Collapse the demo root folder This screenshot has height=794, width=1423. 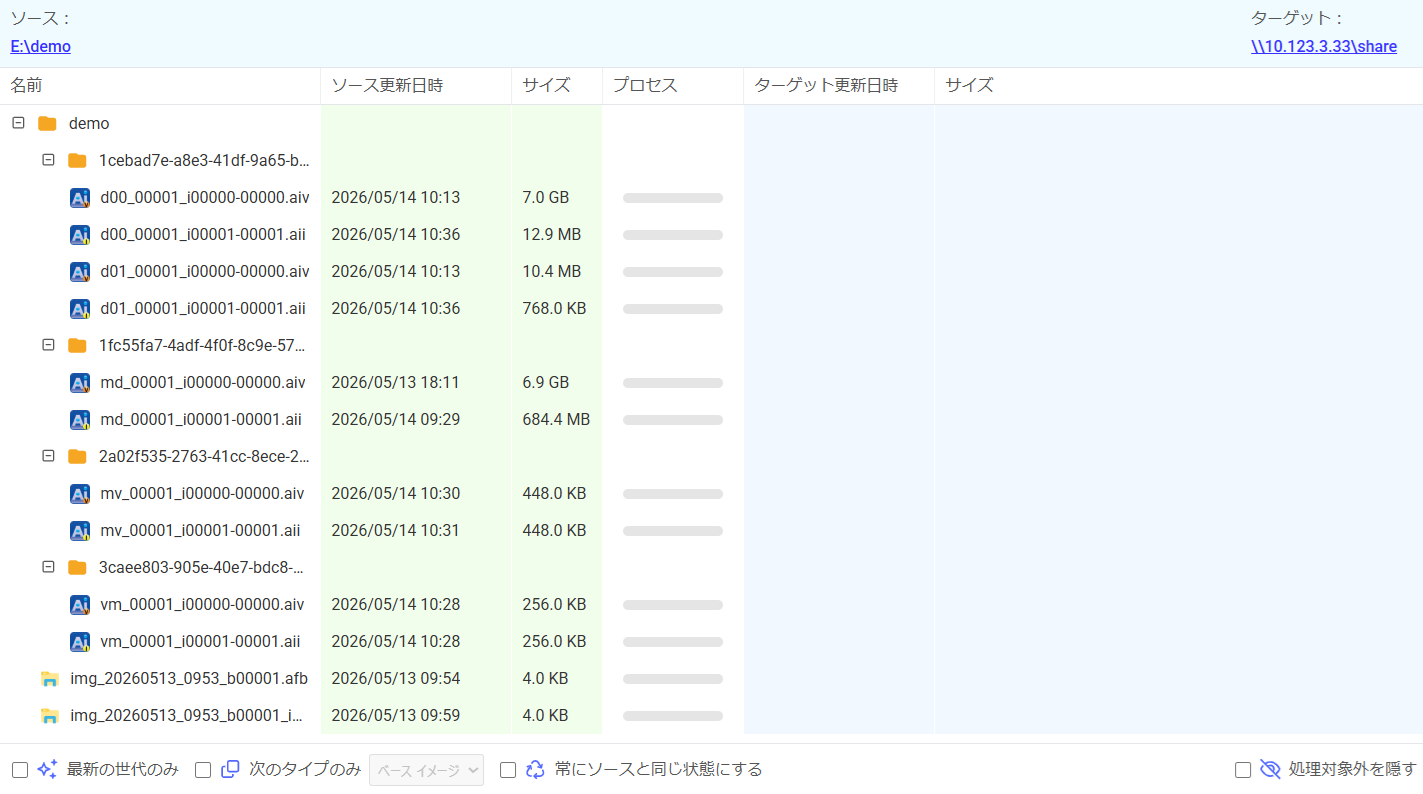18,123
